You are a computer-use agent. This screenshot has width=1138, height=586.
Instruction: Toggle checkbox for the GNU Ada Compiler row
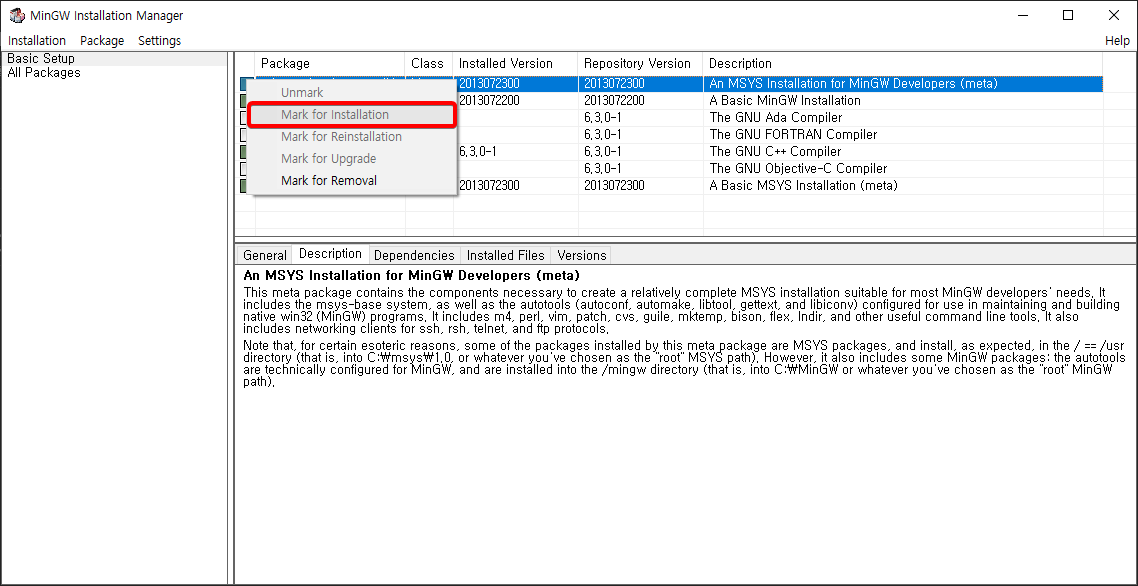tap(244, 118)
